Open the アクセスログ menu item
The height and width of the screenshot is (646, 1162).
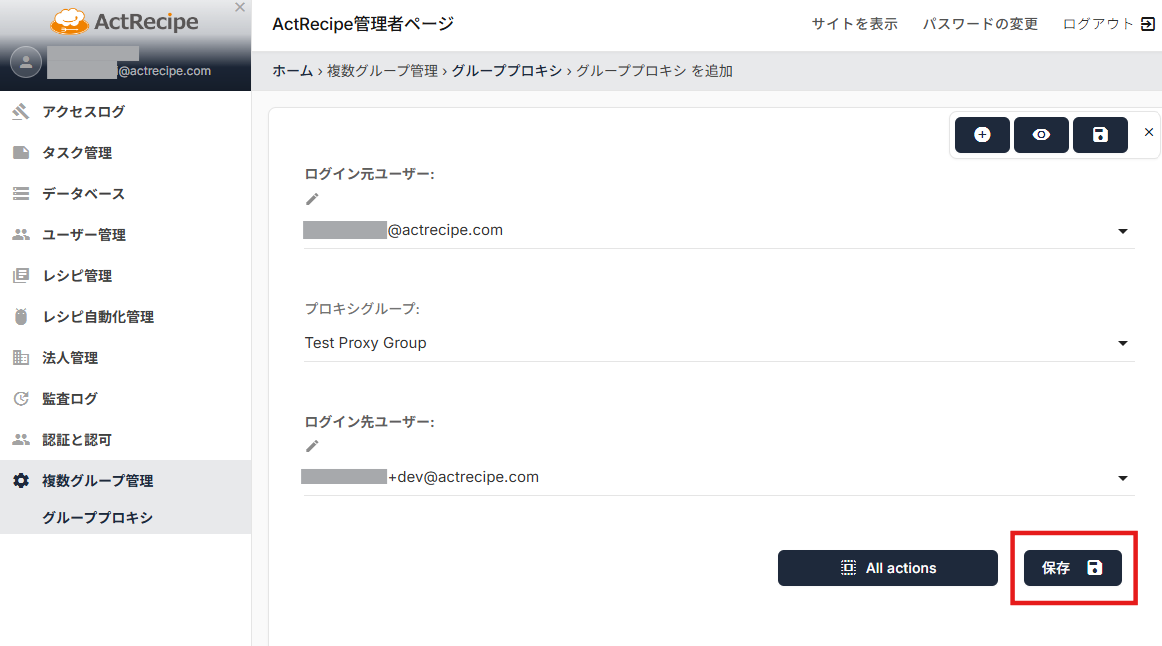[x=125, y=112]
